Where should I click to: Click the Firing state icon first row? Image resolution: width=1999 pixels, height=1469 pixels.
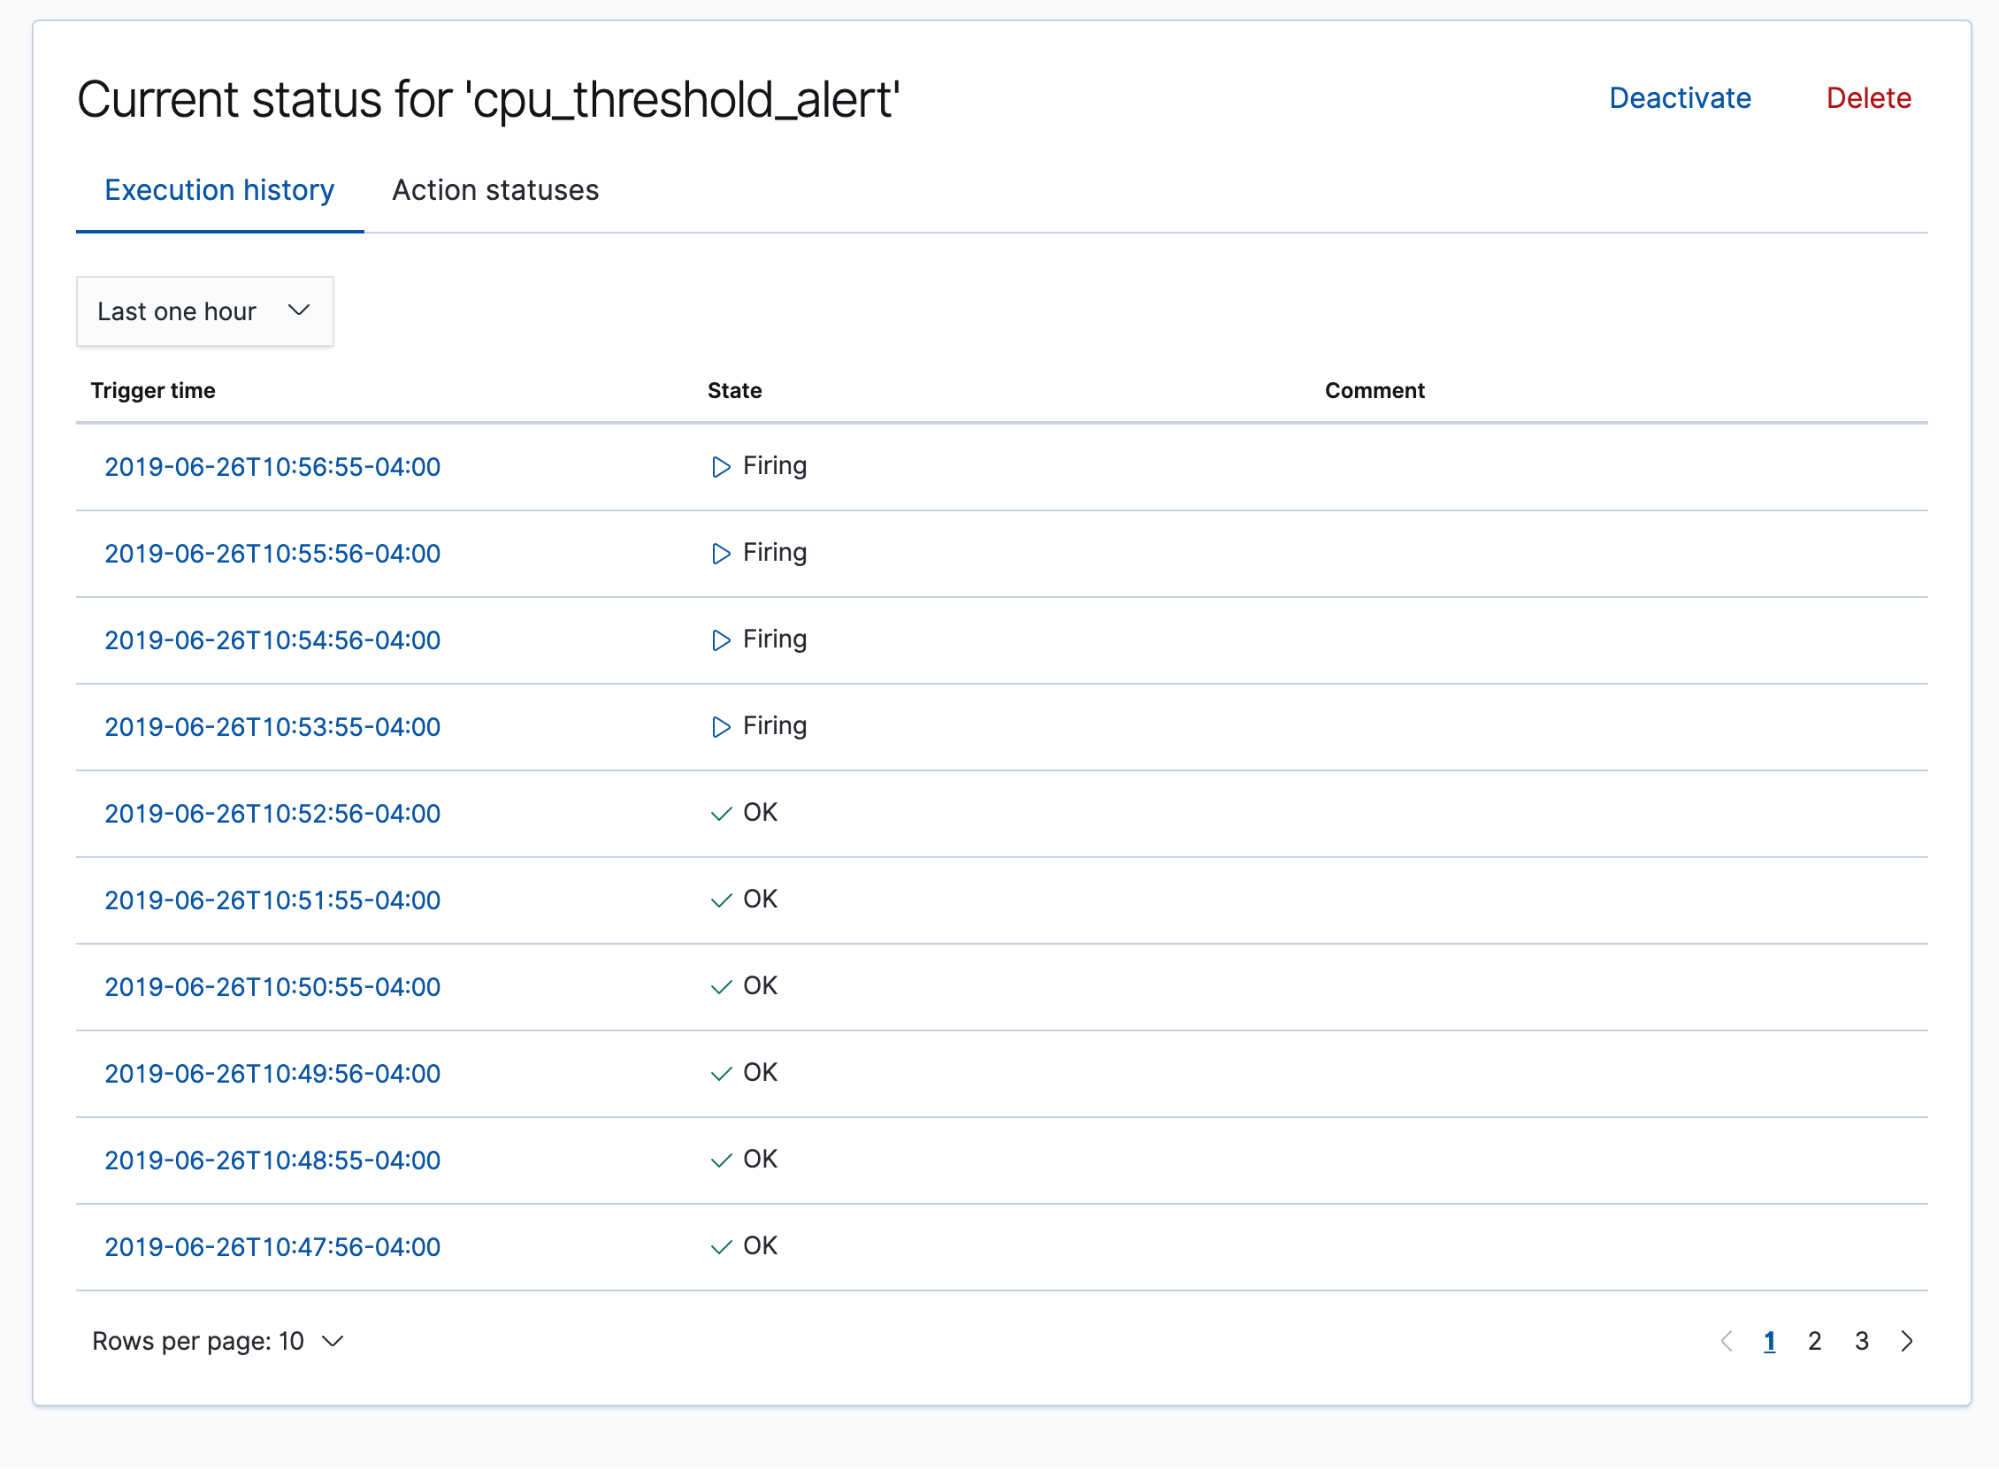717,464
